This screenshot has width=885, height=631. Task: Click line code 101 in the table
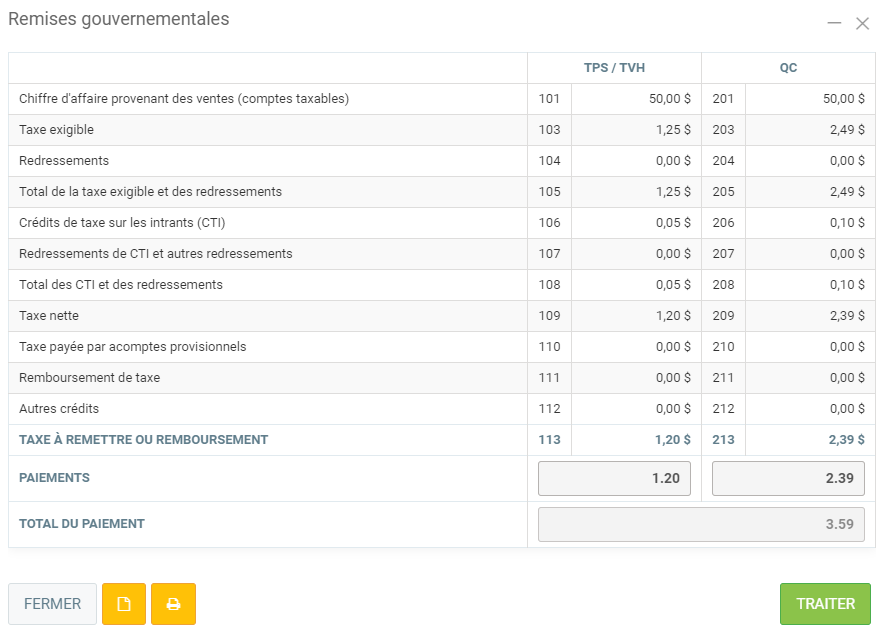tap(549, 99)
